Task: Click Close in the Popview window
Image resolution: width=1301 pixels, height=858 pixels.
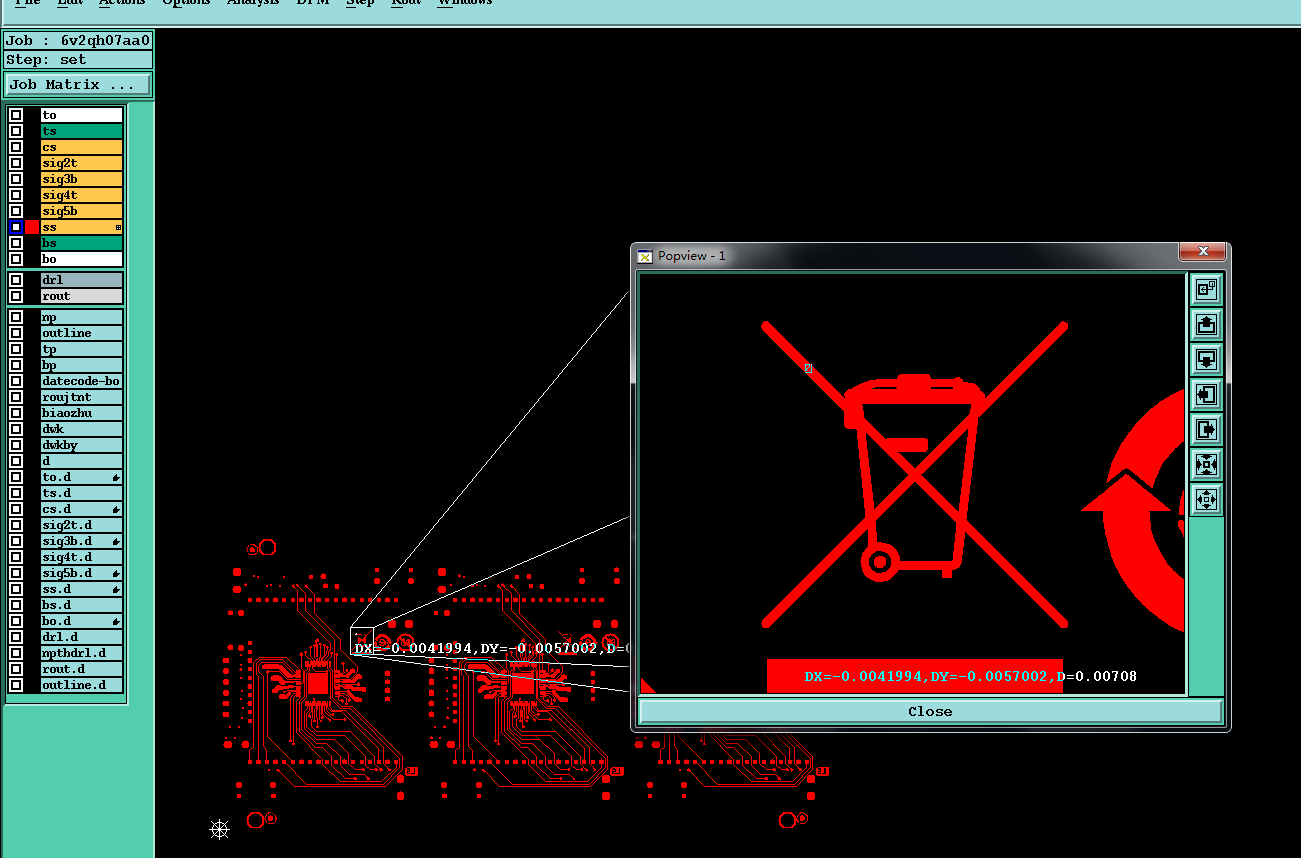Action: 930,711
